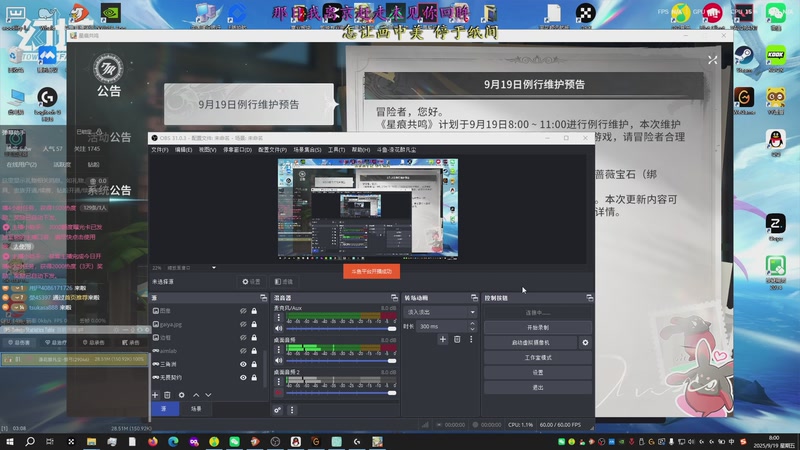
Task: Open transition properties three-dot menu
Action: click(x=471, y=339)
